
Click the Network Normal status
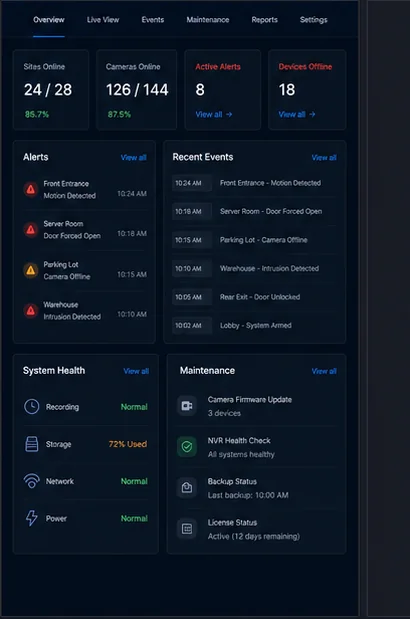(x=134, y=481)
